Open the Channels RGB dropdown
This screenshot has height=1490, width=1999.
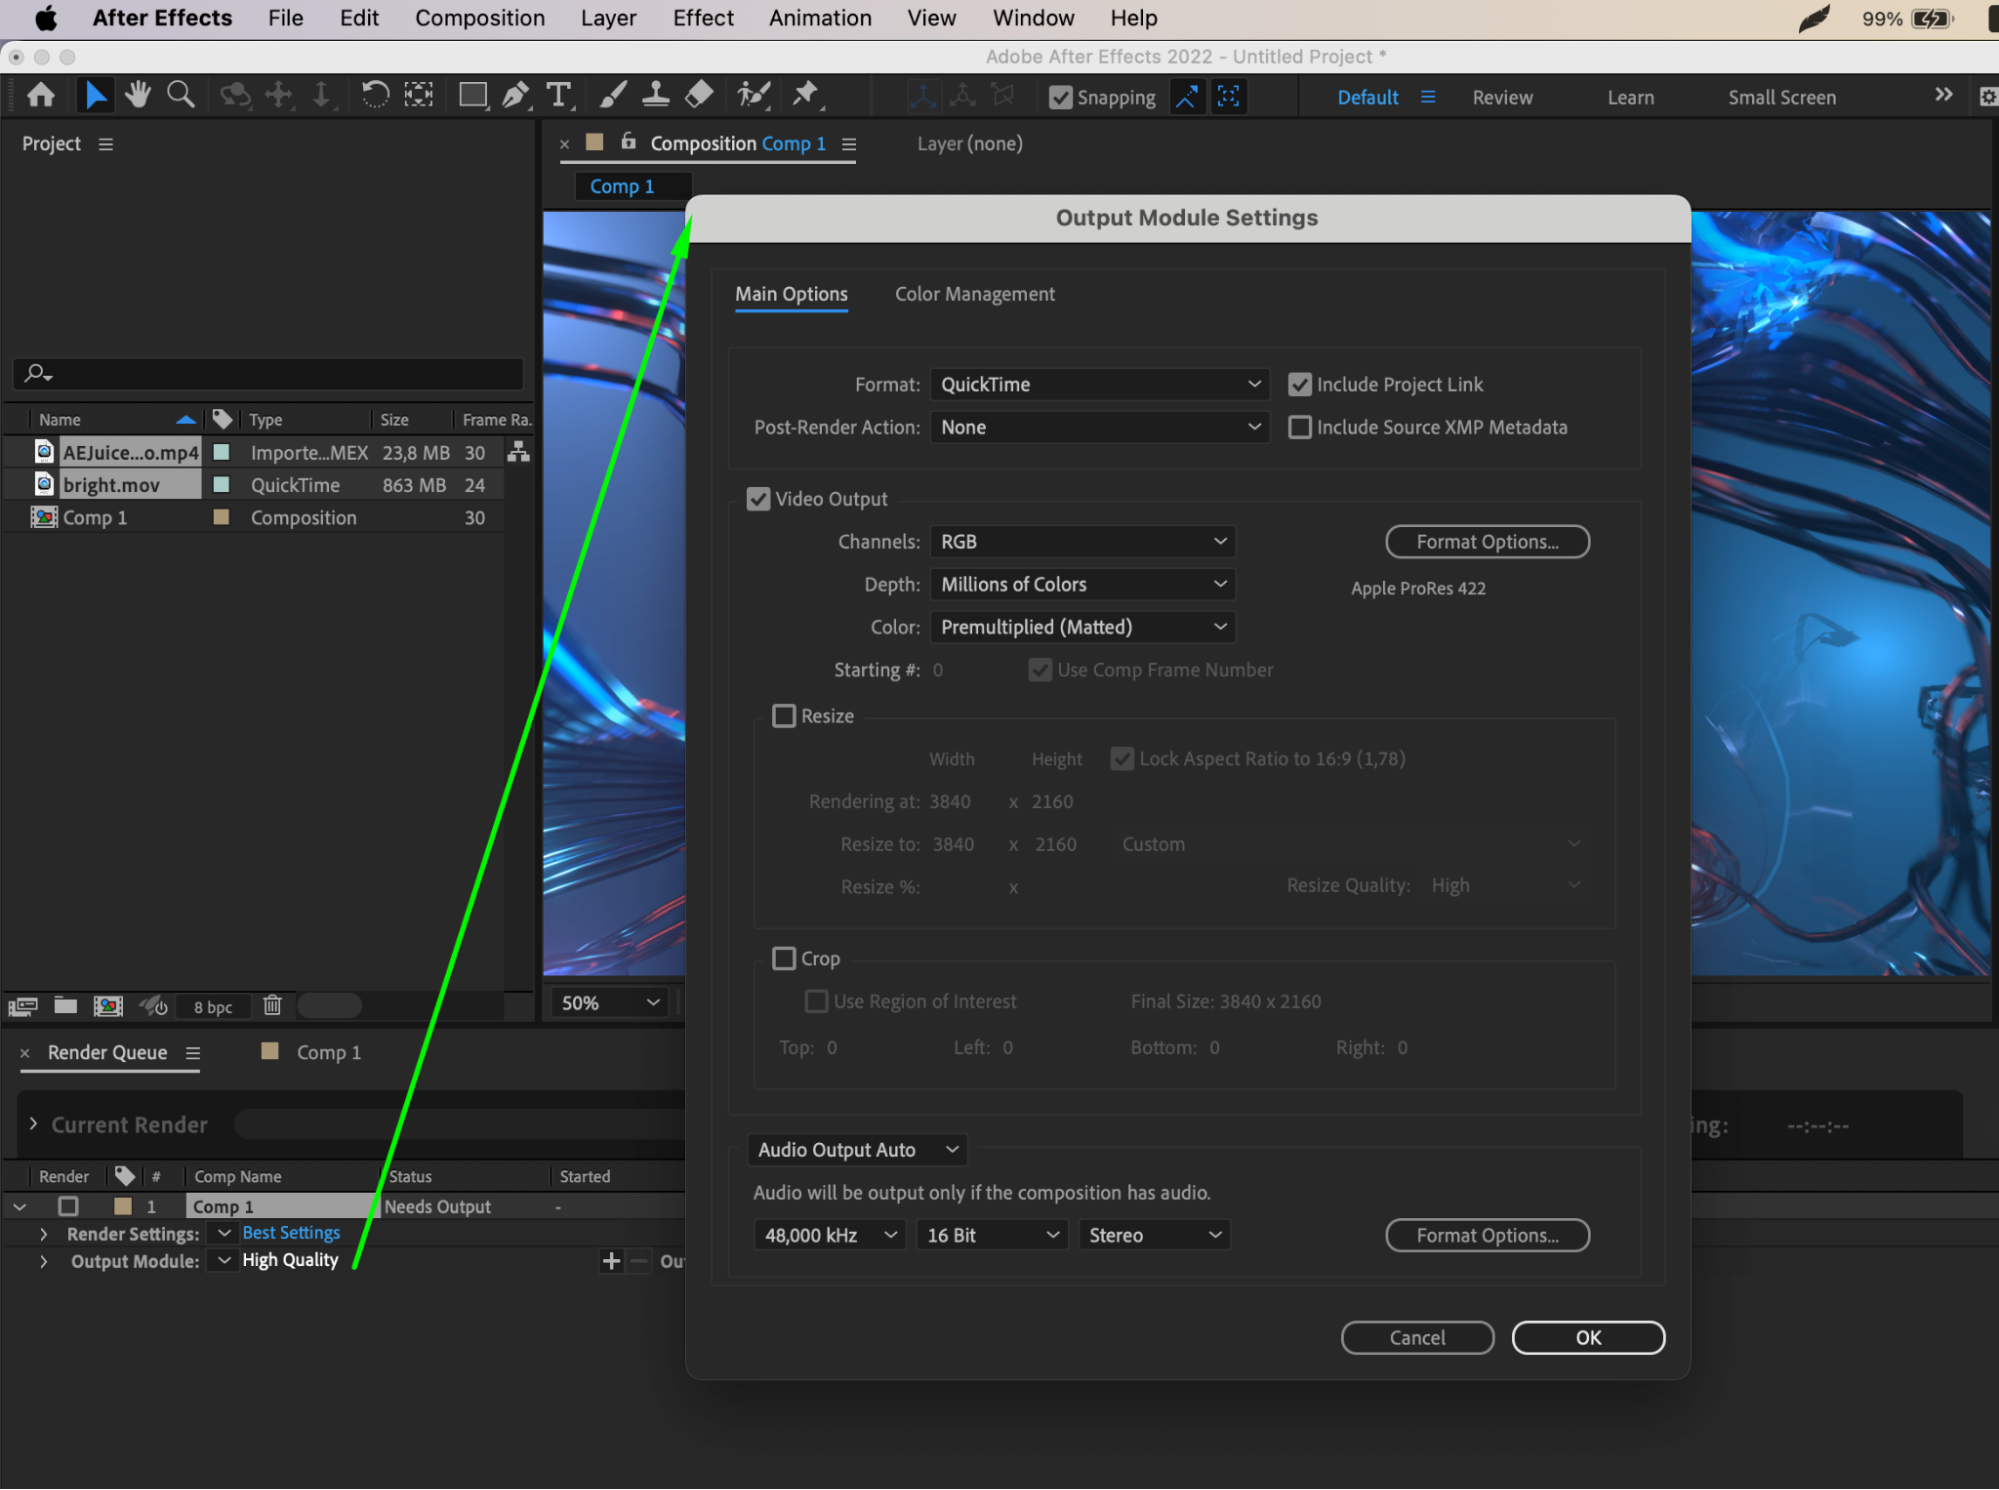pyautogui.click(x=1082, y=542)
